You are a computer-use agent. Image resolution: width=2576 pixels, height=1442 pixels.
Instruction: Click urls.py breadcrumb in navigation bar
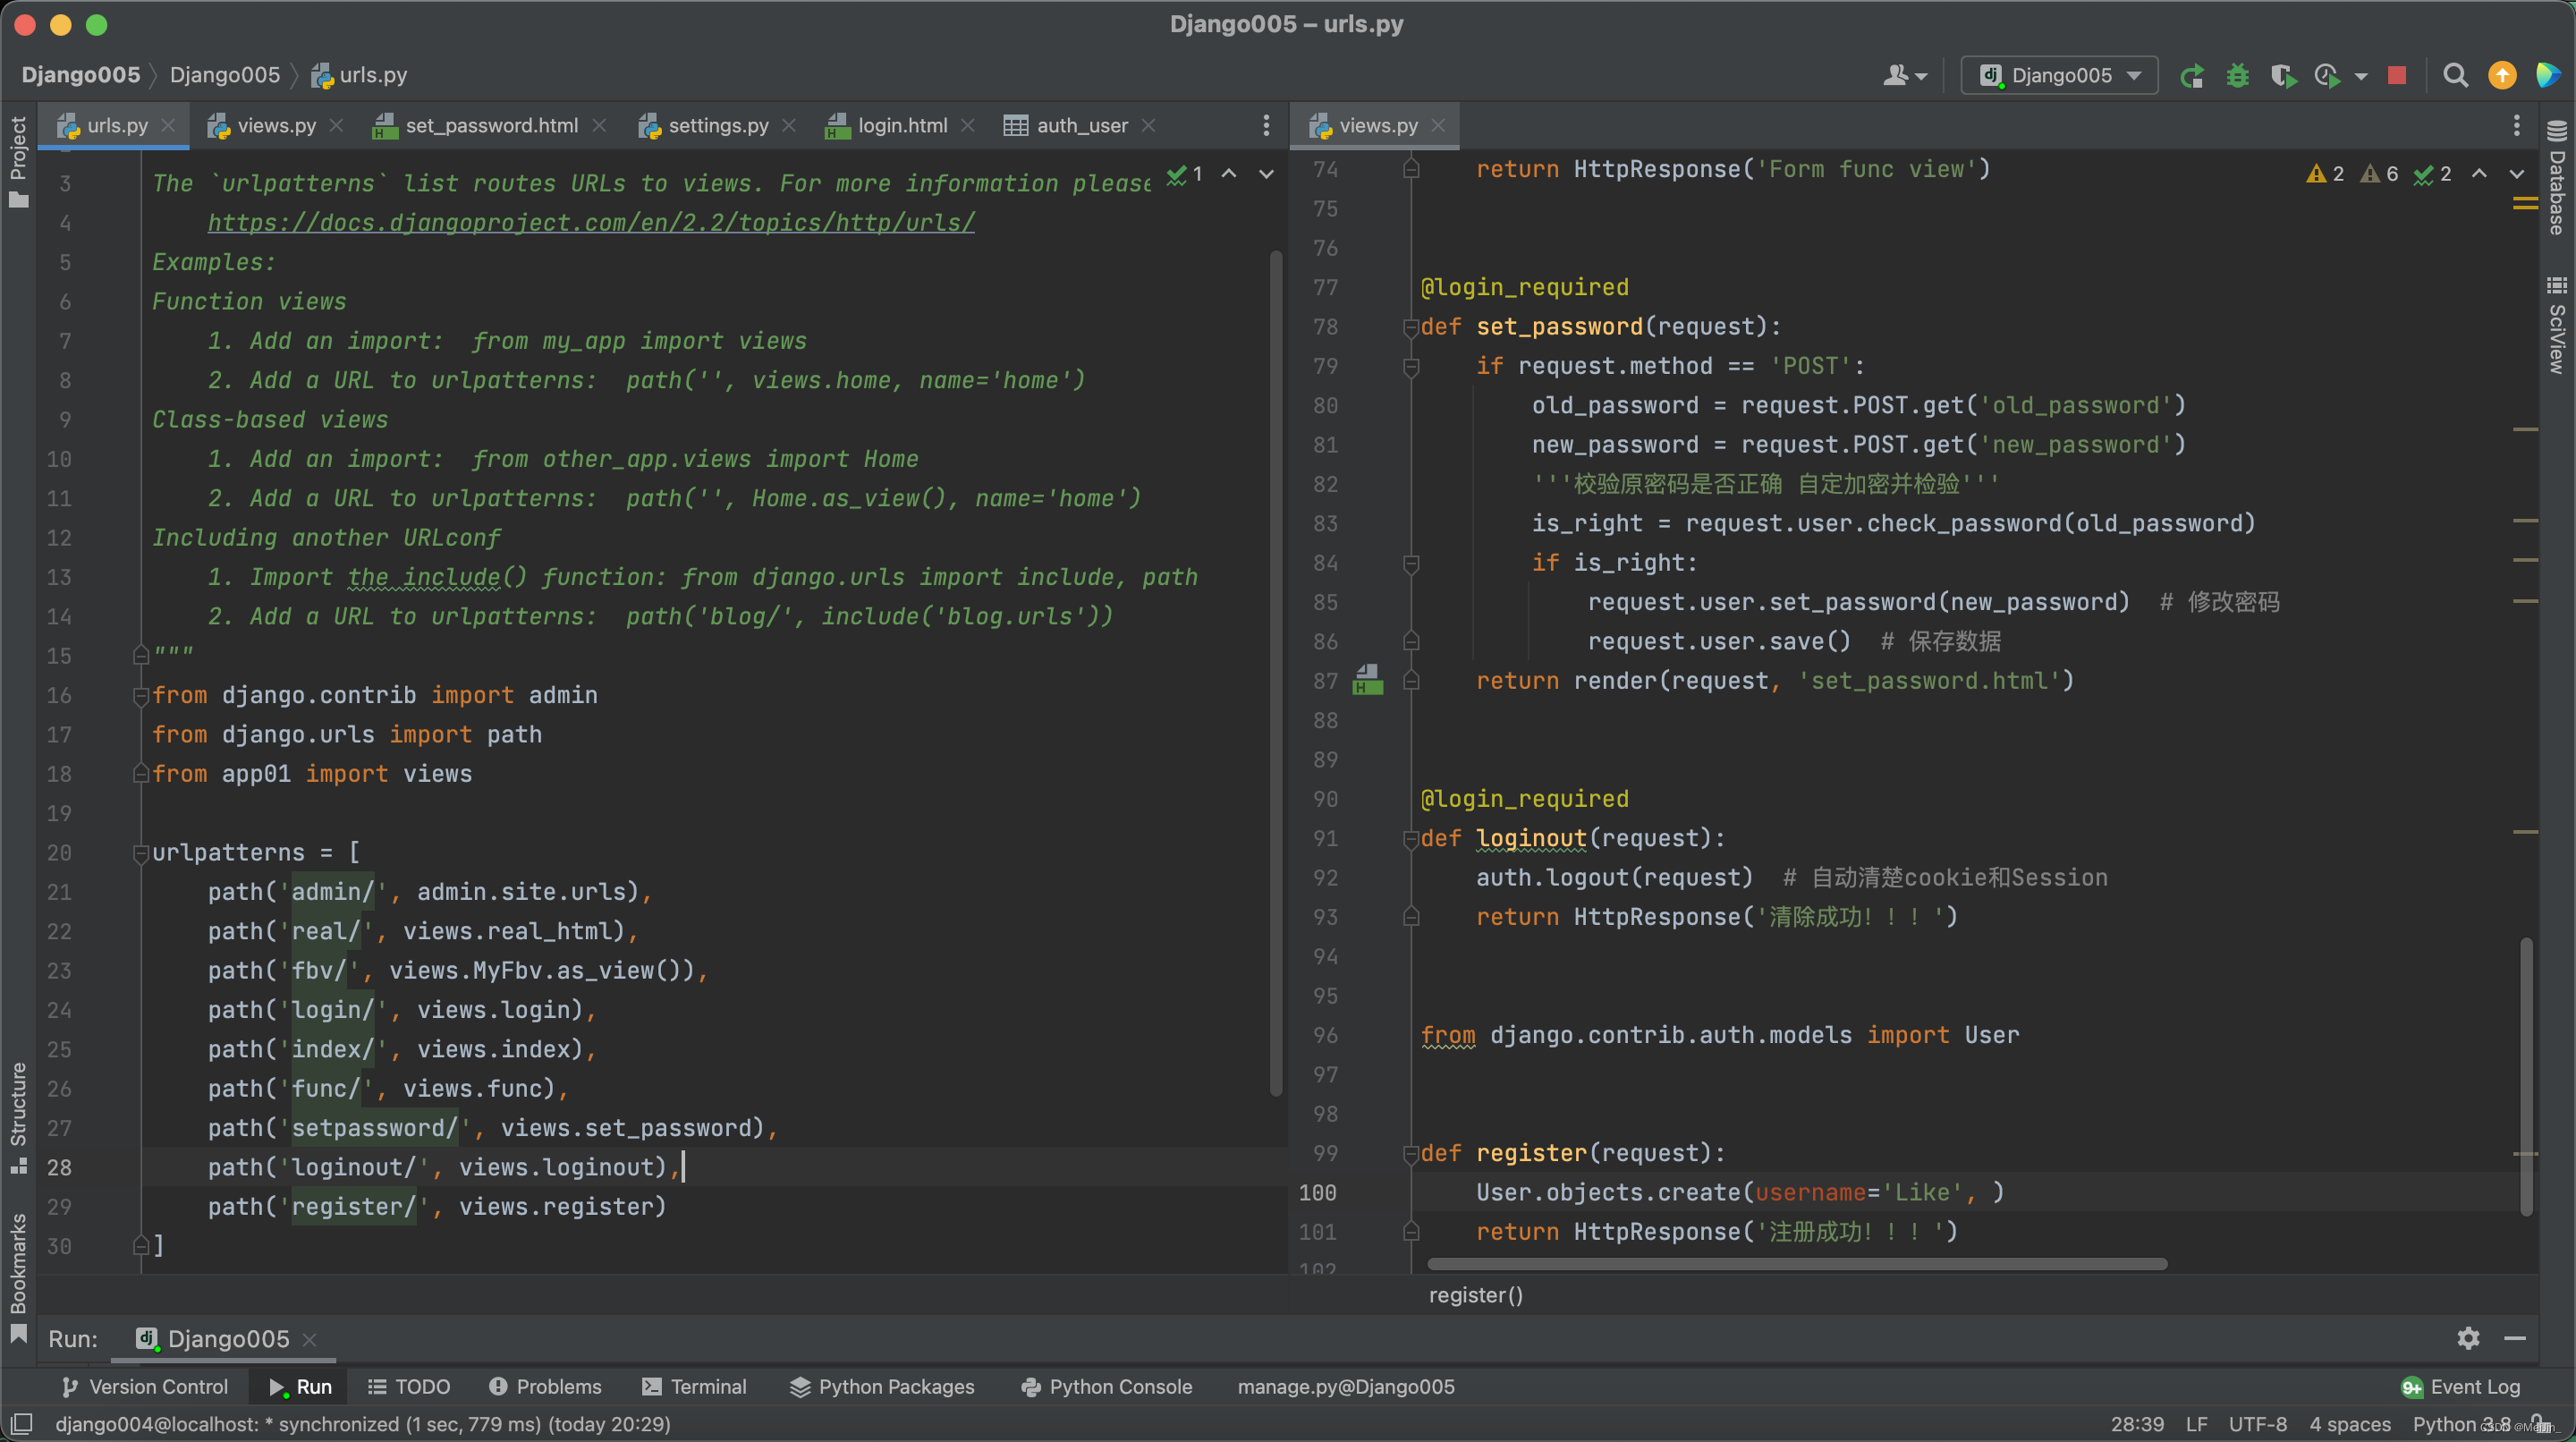tap(360, 75)
